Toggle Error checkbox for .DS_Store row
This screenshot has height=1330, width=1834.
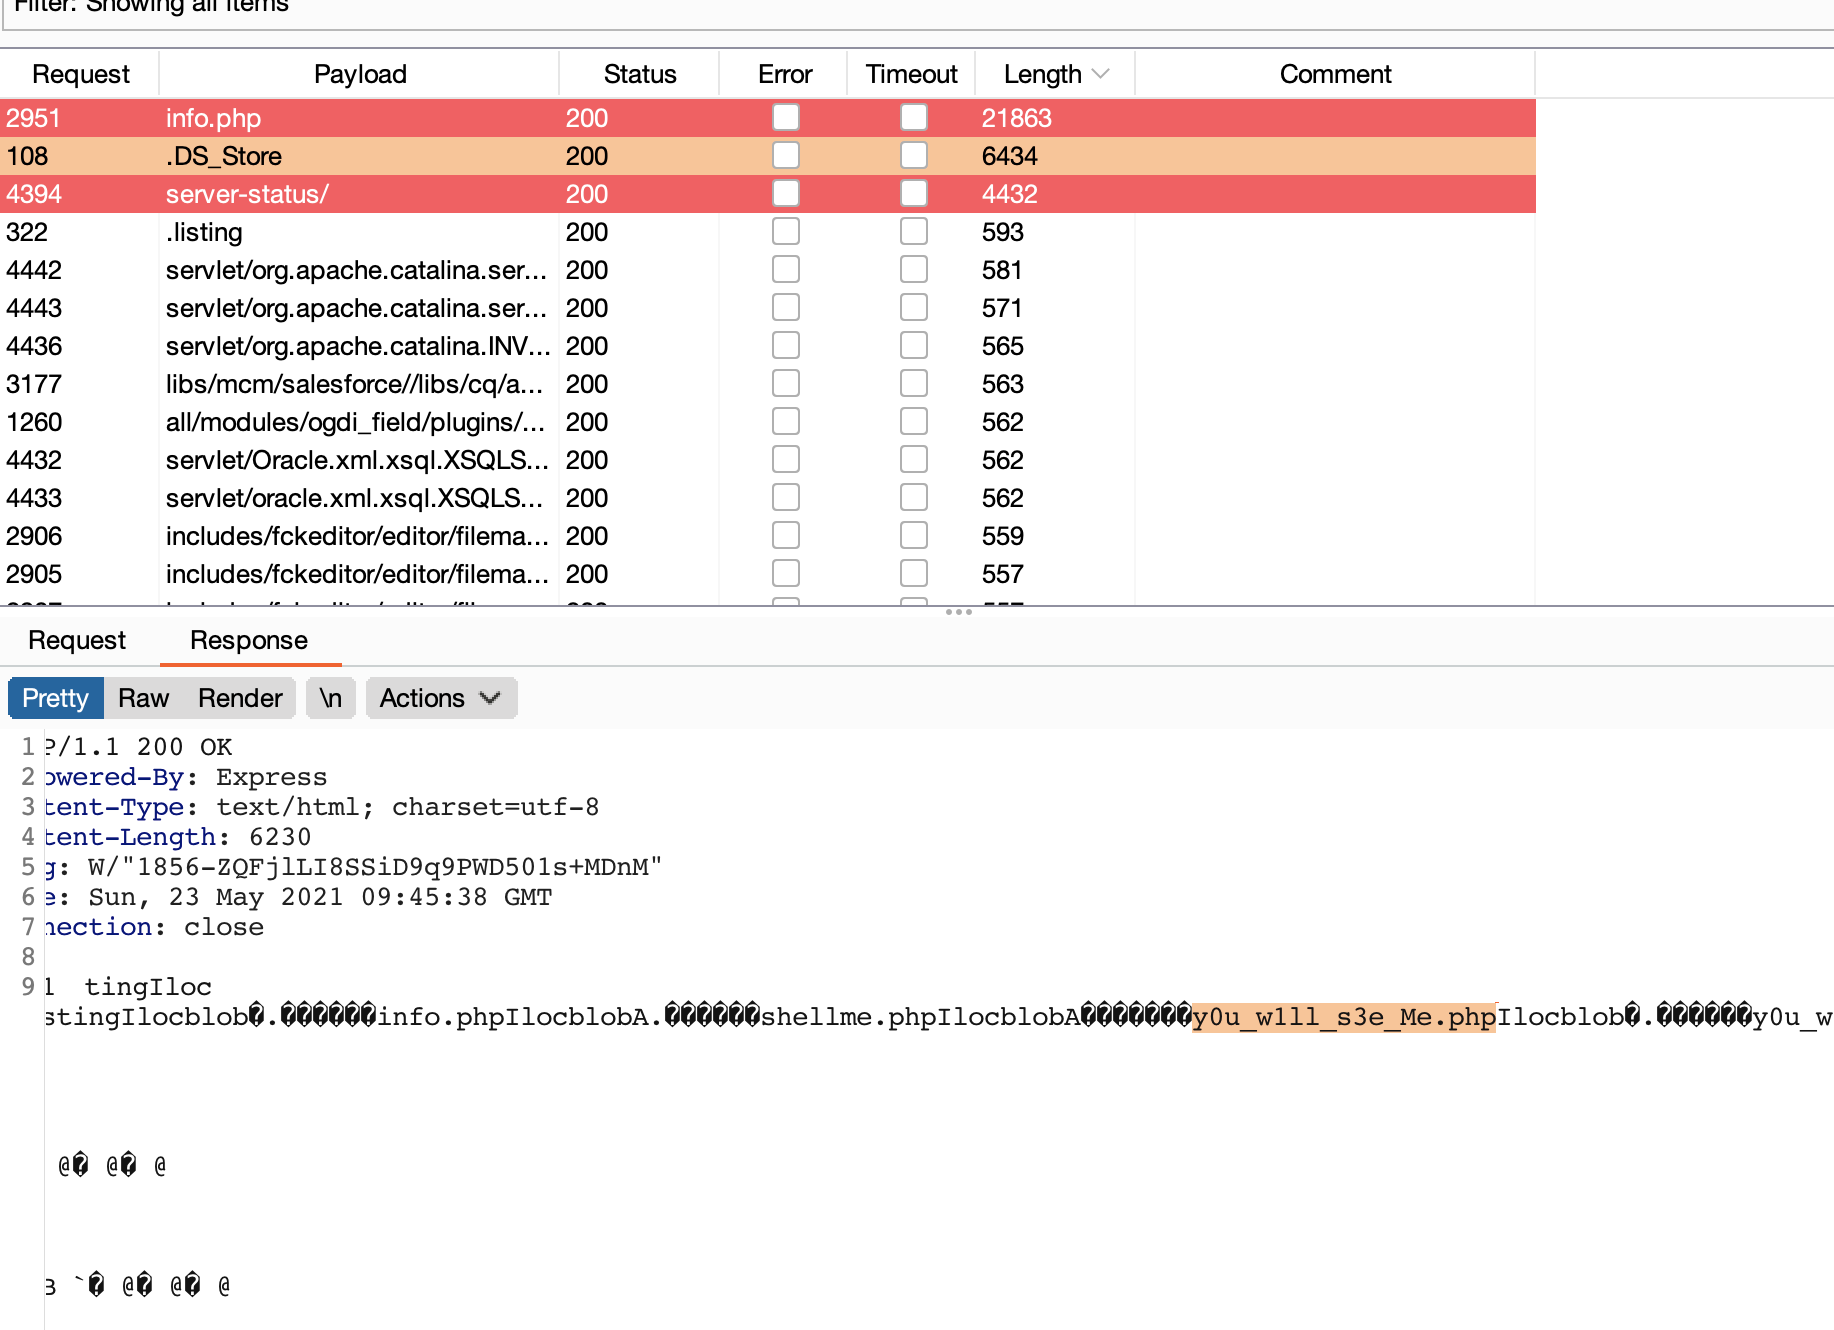click(786, 155)
